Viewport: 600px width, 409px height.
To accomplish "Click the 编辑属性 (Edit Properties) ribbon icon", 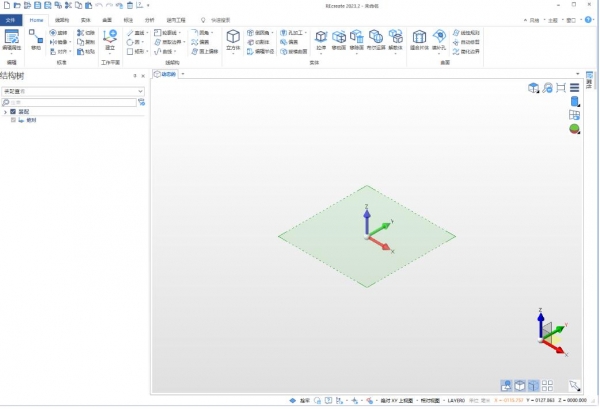I will point(12,38).
